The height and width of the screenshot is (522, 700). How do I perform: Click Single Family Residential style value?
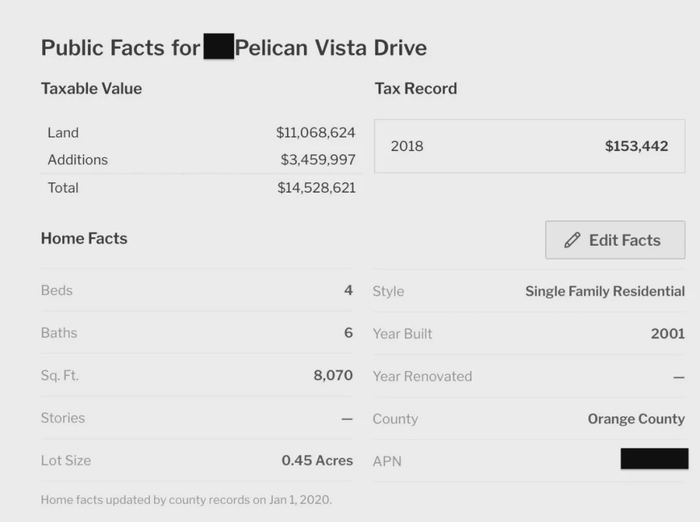(x=604, y=291)
